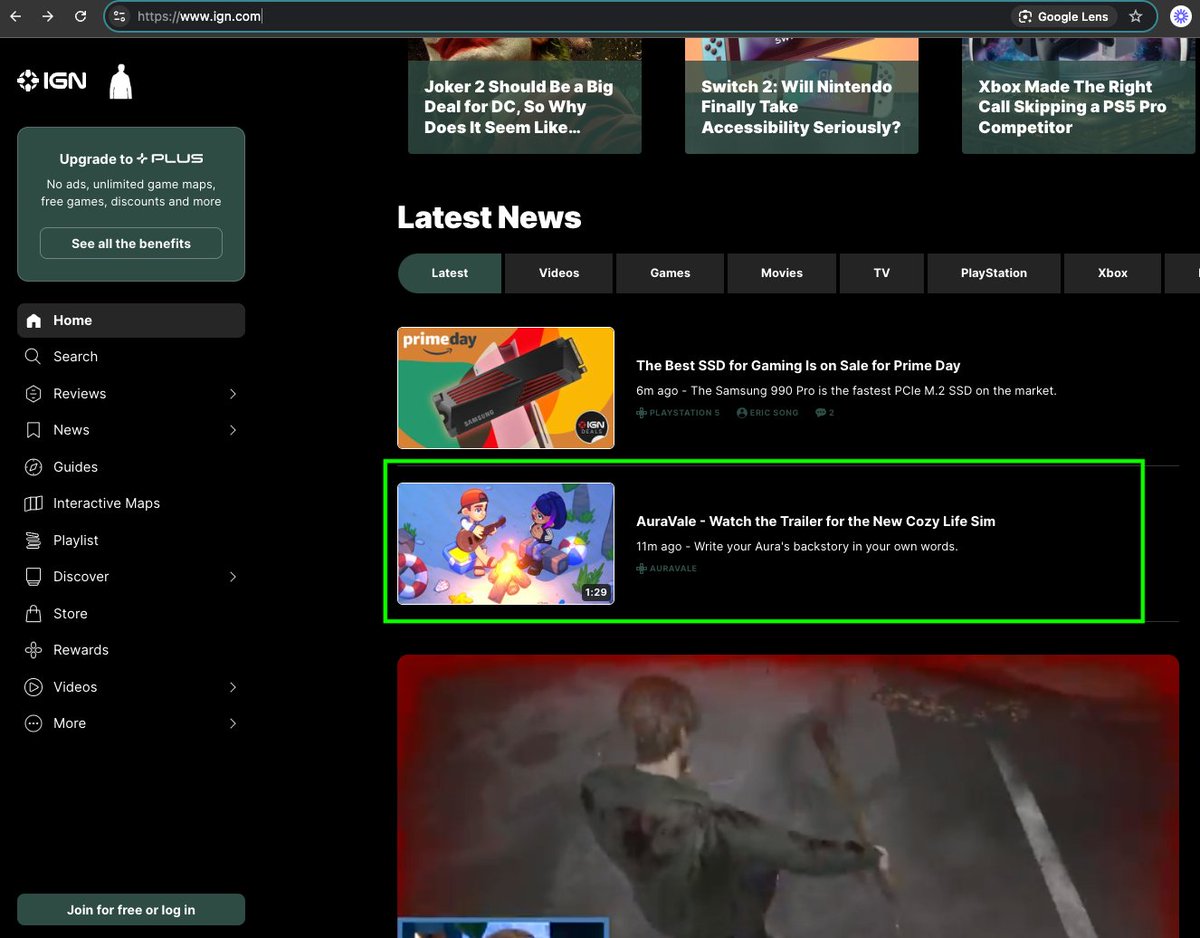This screenshot has height=938, width=1200.
Task: Open the AuraVale trailer headline
Action: pos(816,521)
